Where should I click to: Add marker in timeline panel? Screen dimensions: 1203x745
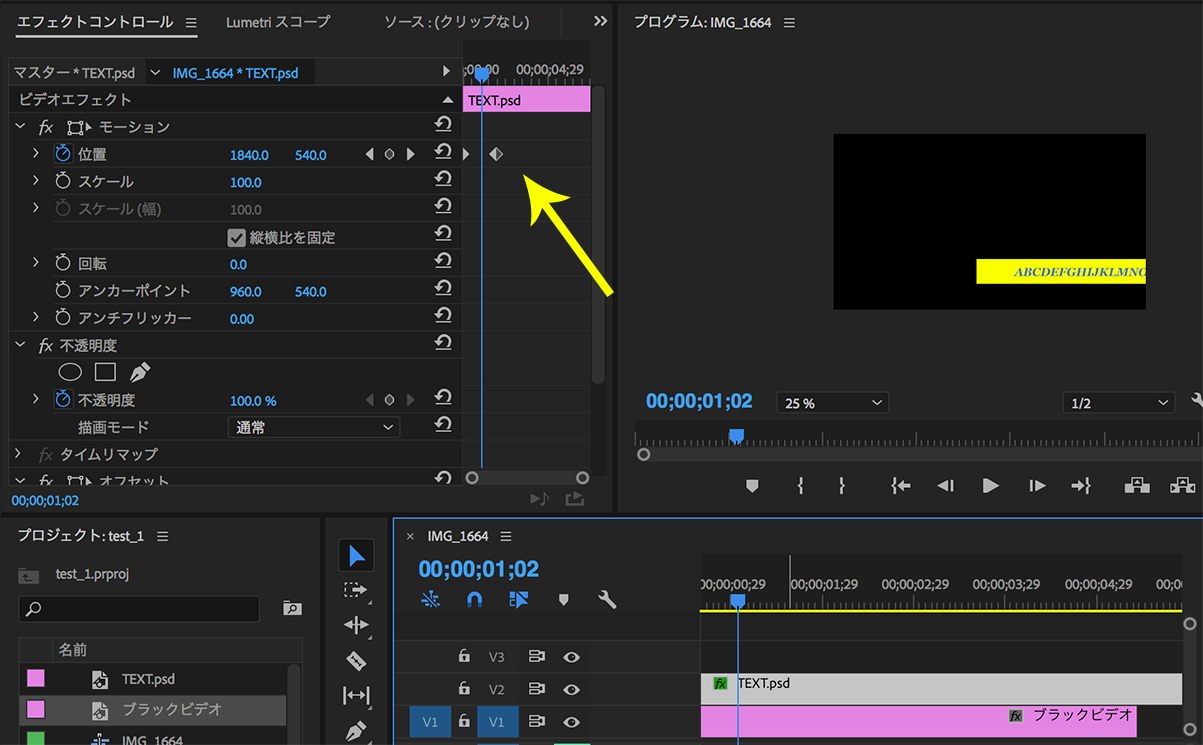coord(563,600)
